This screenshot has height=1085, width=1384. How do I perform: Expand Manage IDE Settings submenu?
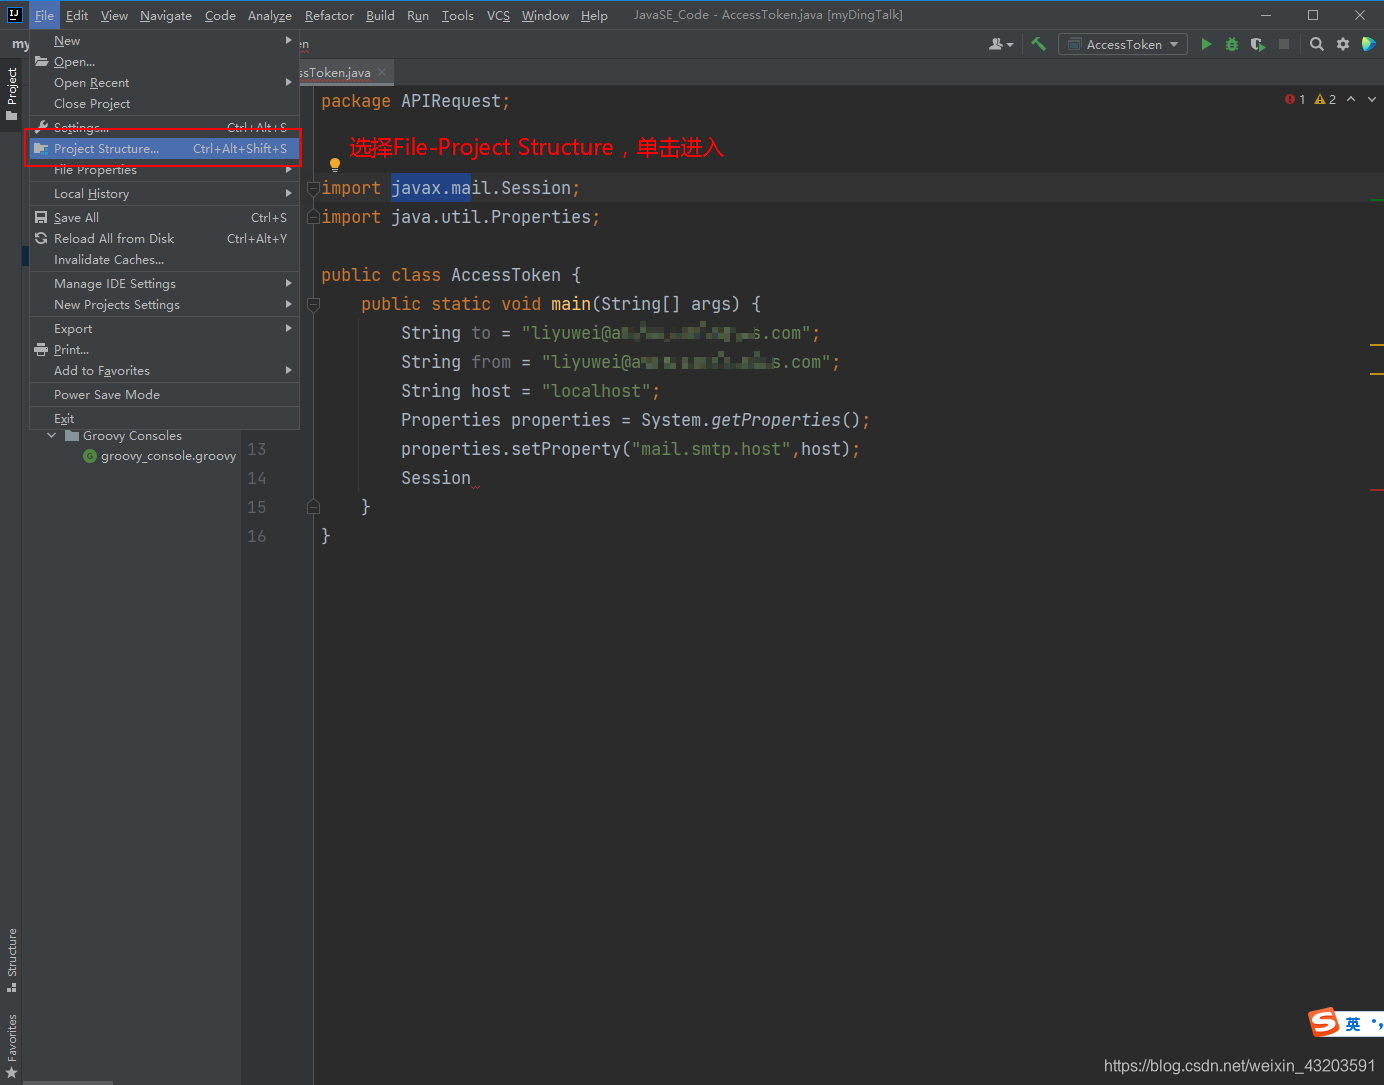tap(165, 284)
